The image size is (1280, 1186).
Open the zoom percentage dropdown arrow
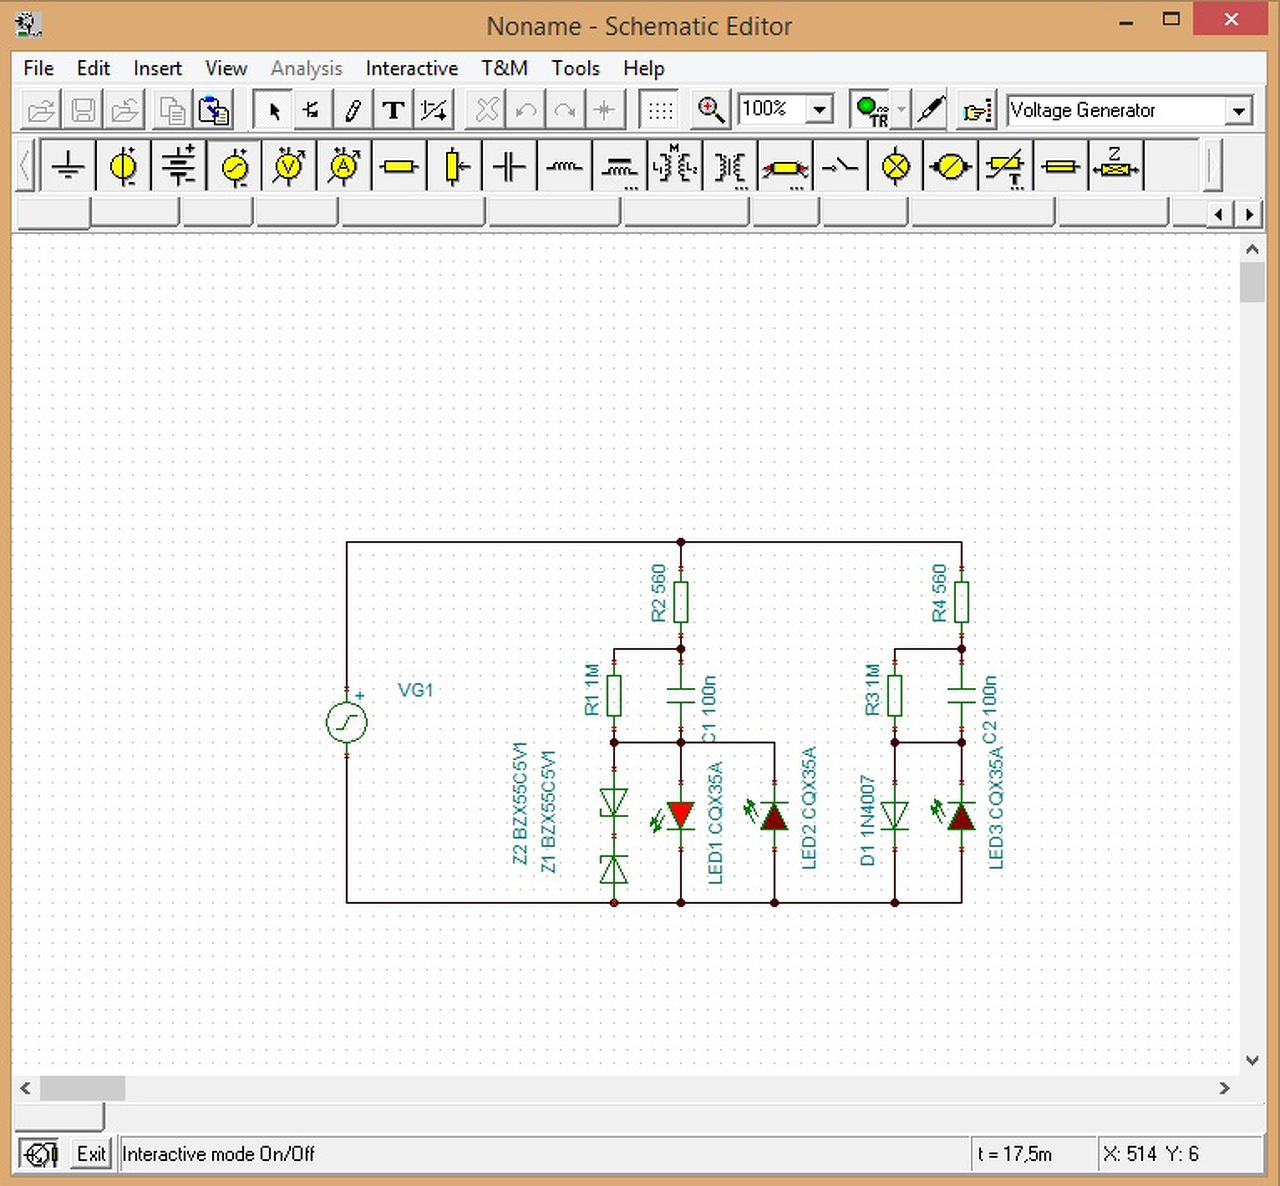[x=820, y=110]
